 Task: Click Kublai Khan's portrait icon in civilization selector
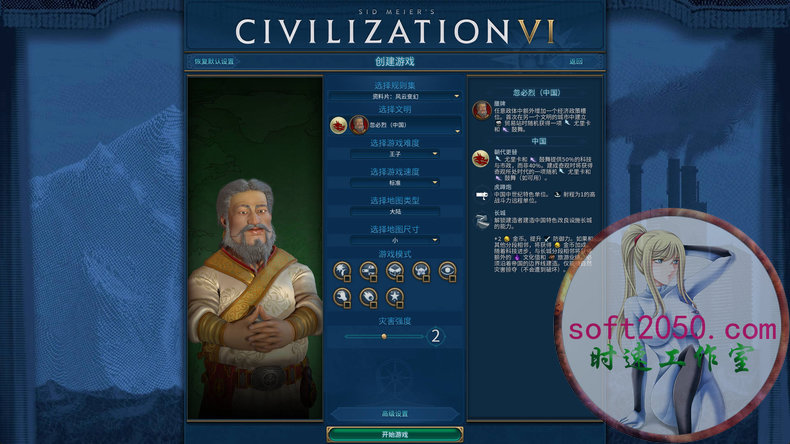point(359,125)
